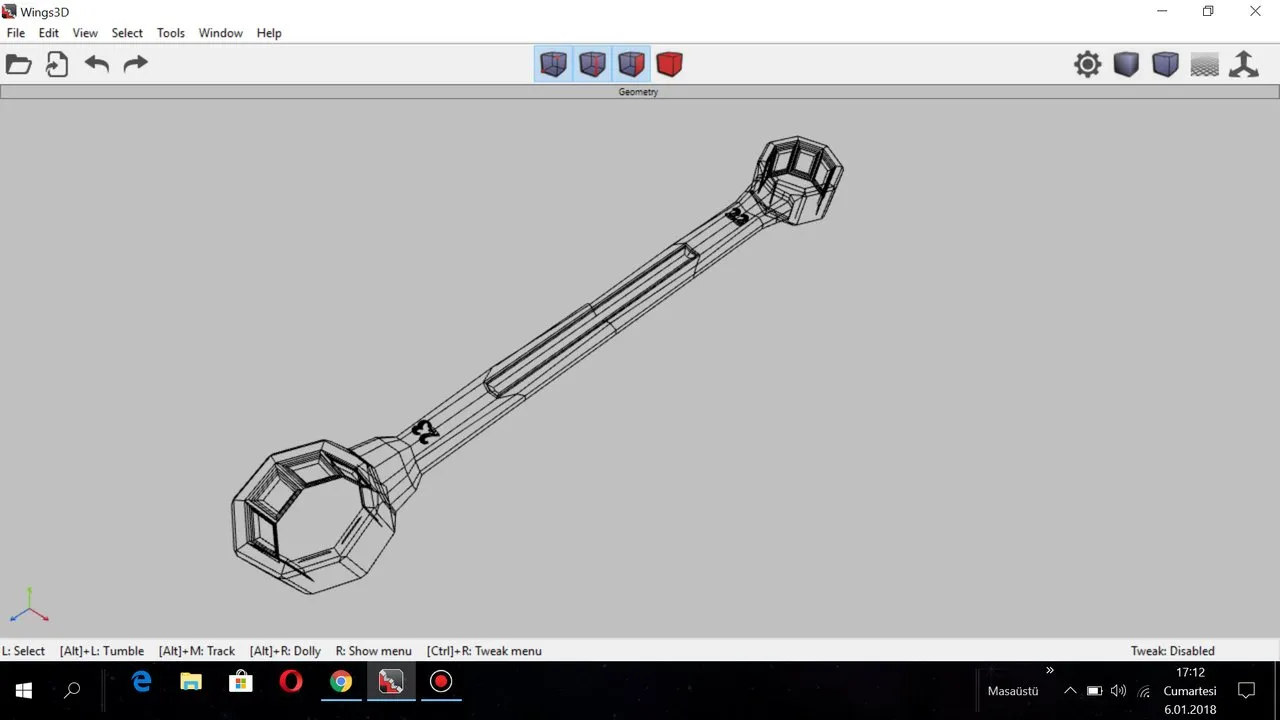The image size is (1280, 720).
Task: Click the Masaüstü desktop toolbar label
Action: [1013, 691]
